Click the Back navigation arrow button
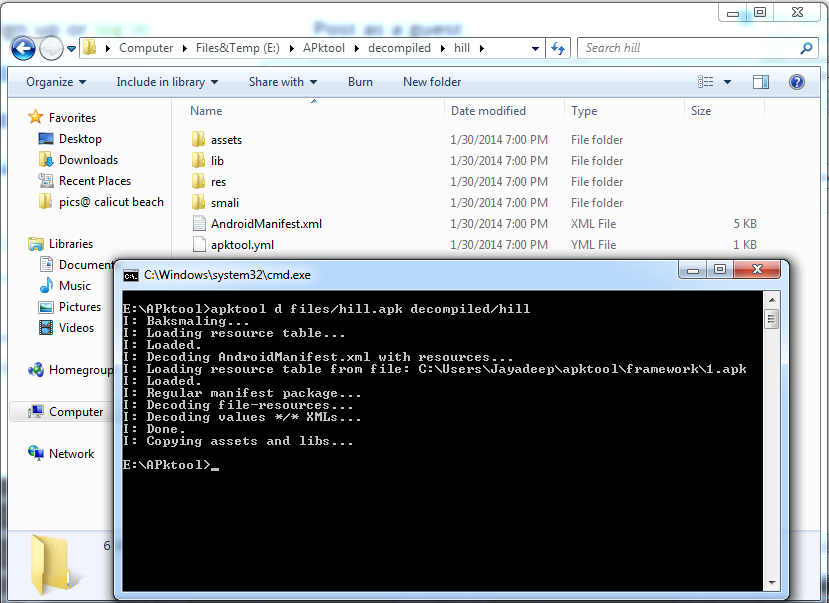The width and height of the screenshot is (829, 603). 23,49
